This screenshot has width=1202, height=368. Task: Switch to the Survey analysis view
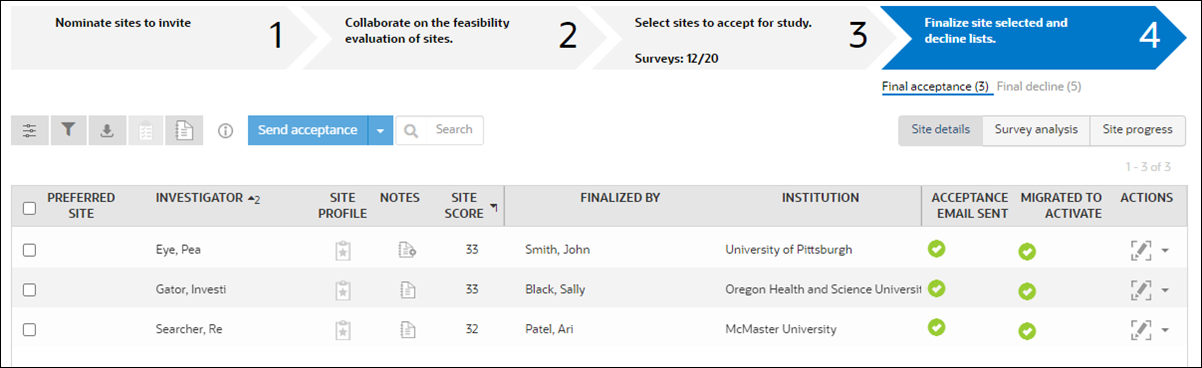1036,130
